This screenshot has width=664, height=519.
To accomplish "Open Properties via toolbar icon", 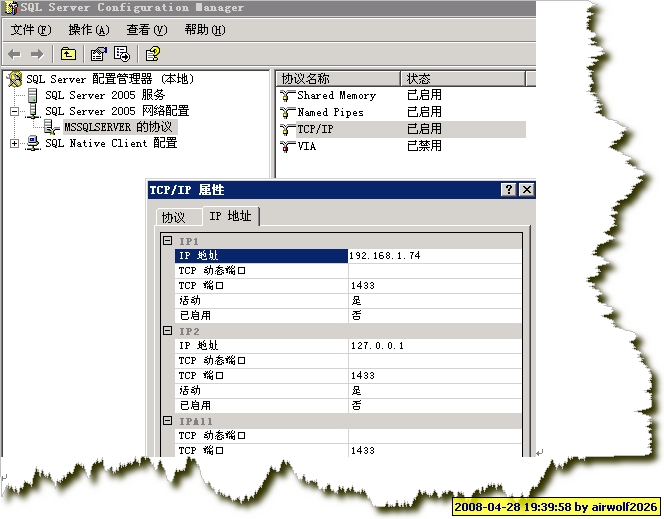I will tap(99, 54).
